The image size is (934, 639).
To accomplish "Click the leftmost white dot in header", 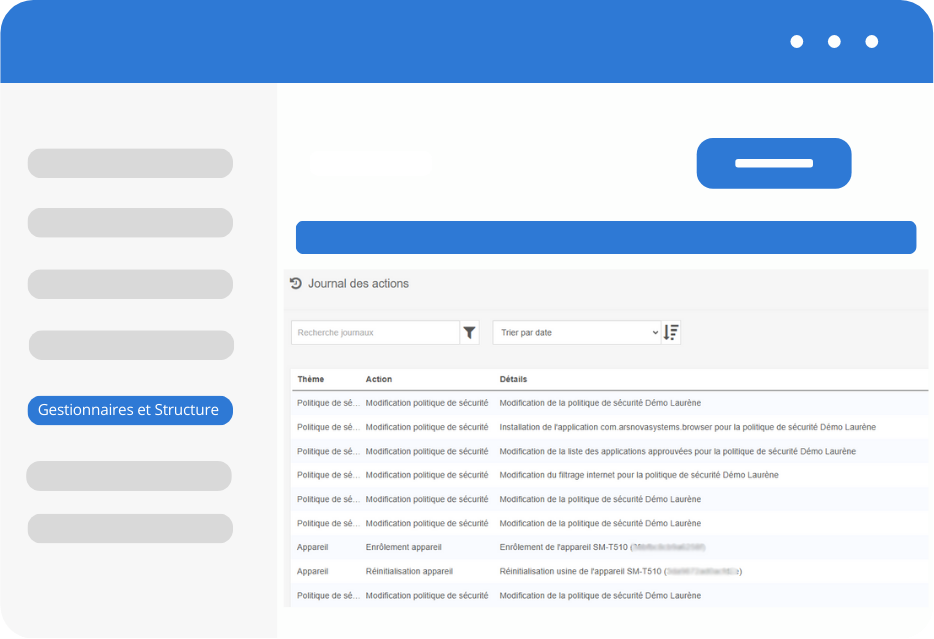I will pyautogui.click(x=797, y=42).
